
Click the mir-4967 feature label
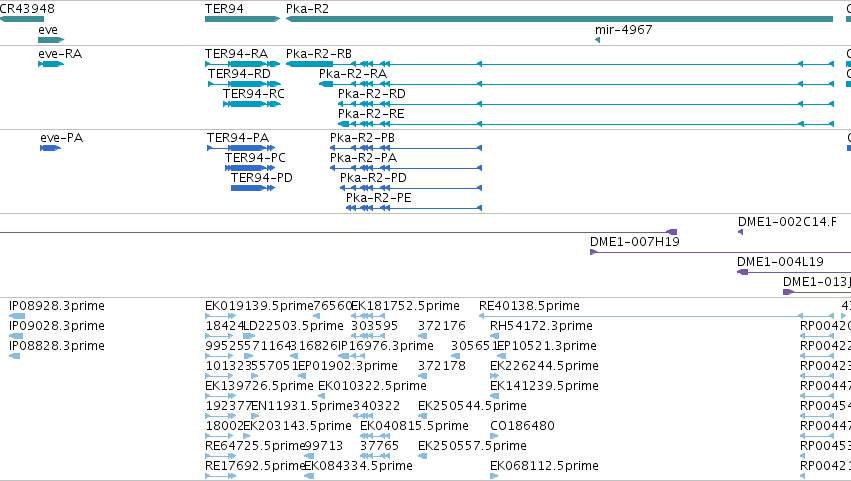(x=624, y=30)
